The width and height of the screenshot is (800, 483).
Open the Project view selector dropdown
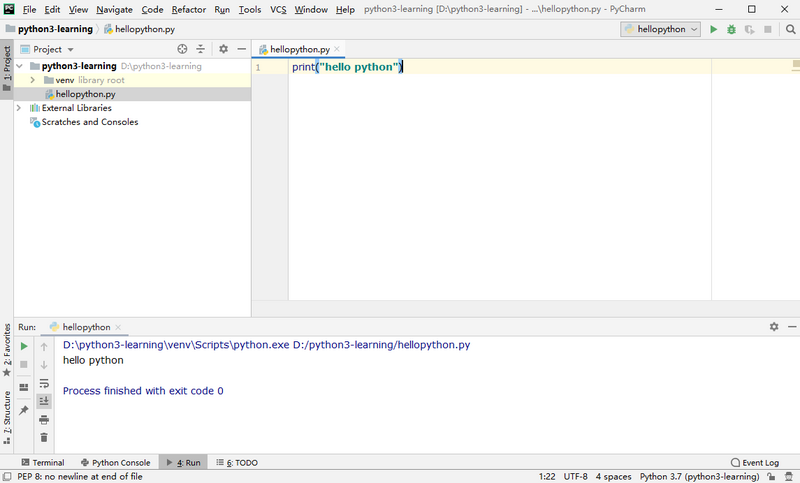pos(47,49)
